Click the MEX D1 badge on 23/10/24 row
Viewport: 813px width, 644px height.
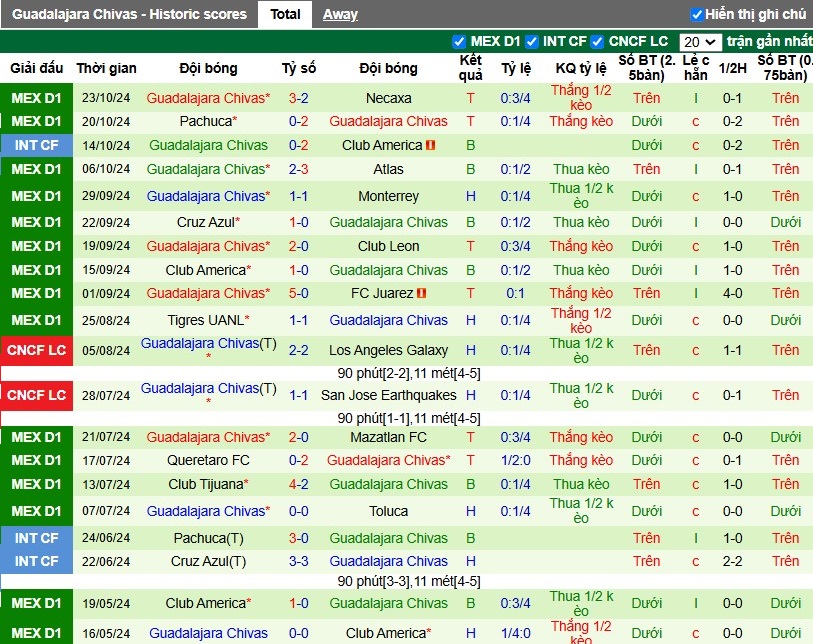36,98
